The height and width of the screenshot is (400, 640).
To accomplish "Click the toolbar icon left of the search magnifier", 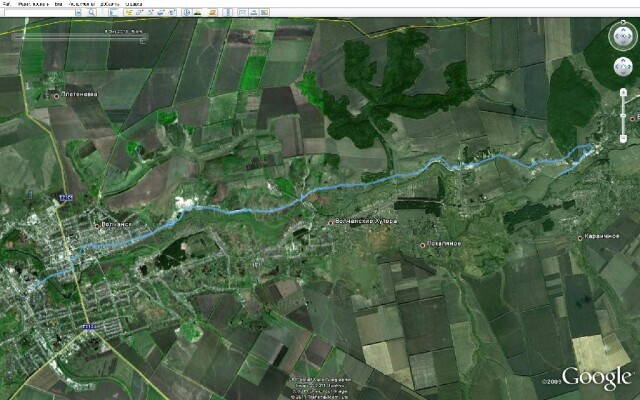I will coord(78,12).
